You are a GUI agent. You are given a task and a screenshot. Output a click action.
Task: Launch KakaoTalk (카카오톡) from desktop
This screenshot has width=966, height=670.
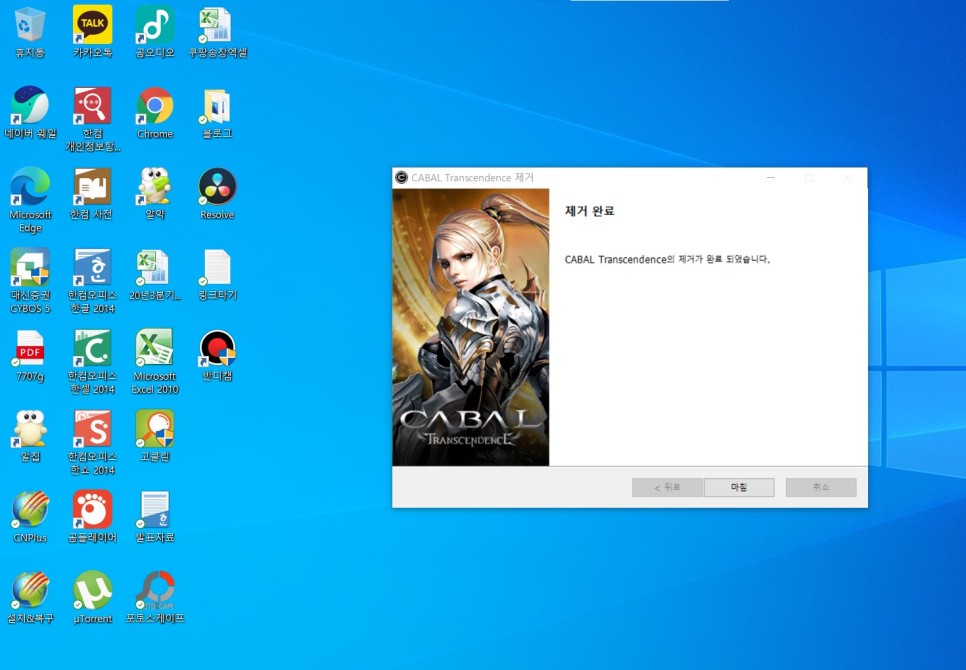click(x=92, y=31)
